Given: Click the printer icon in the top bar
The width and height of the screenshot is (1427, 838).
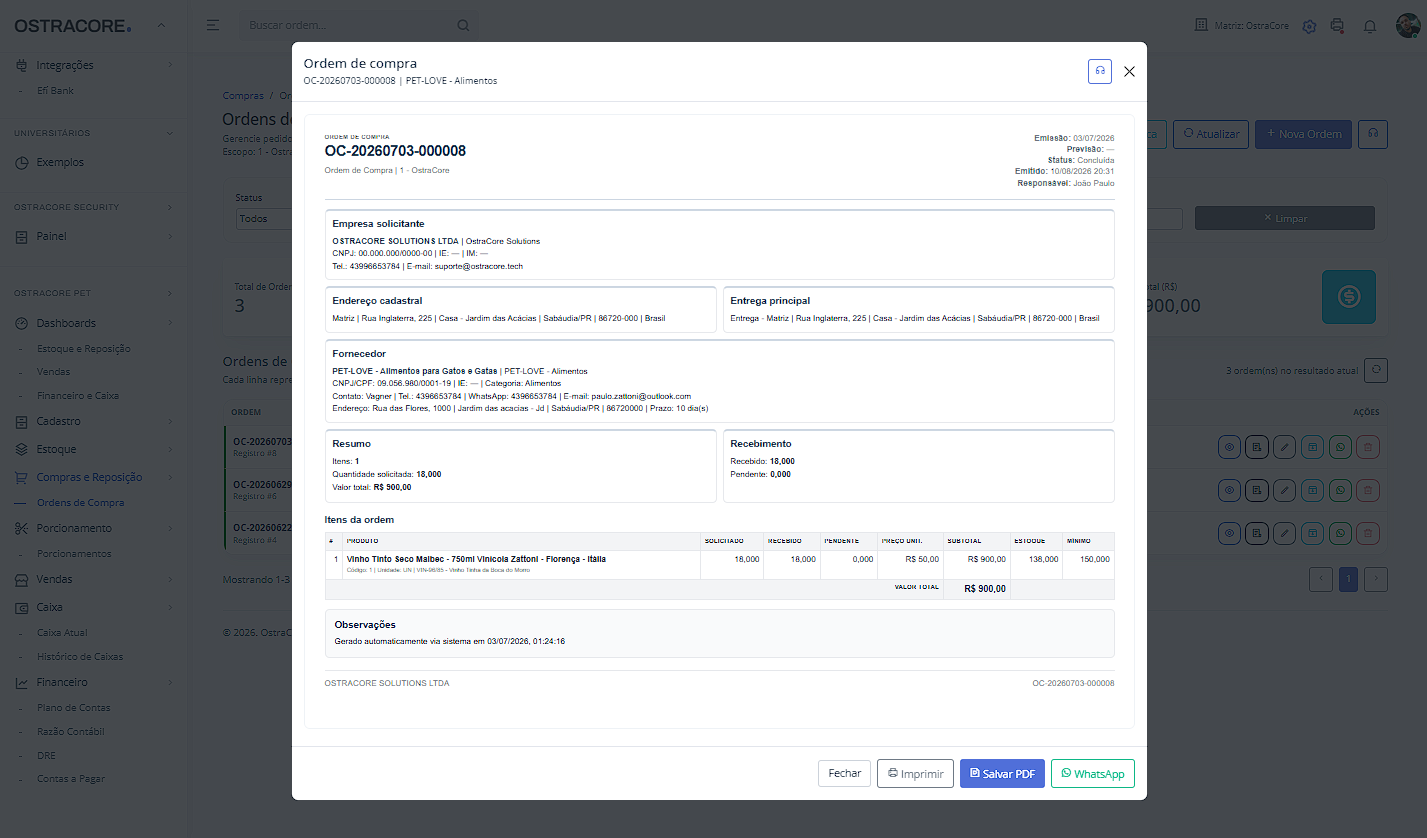Looking at the screenshot, I should pyautogui.click(x=1337, y=25).
